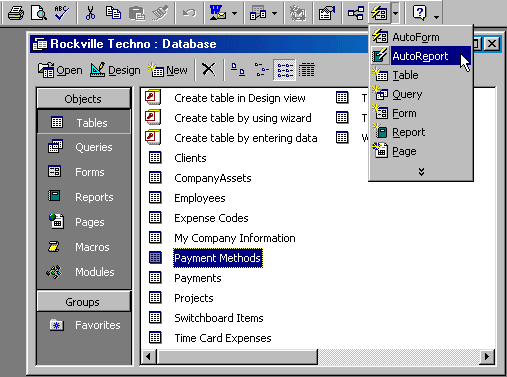Click the Cut scissors icon
The height and width of the screenshot is (377, 507).
(x=90, y=14)
